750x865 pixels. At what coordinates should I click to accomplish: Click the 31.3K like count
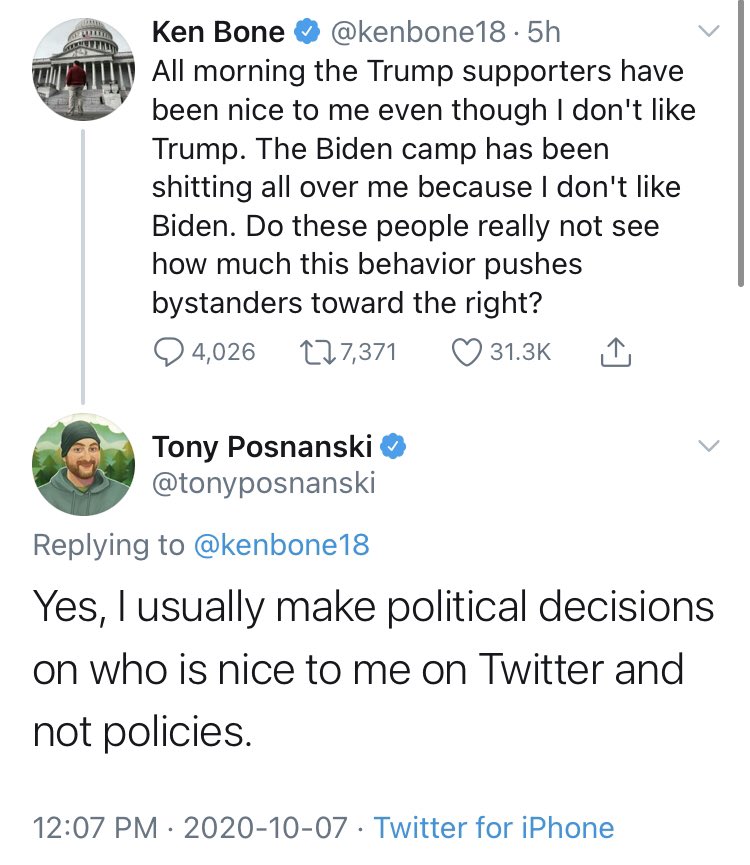pyautogui.click(x=518, y=352)
